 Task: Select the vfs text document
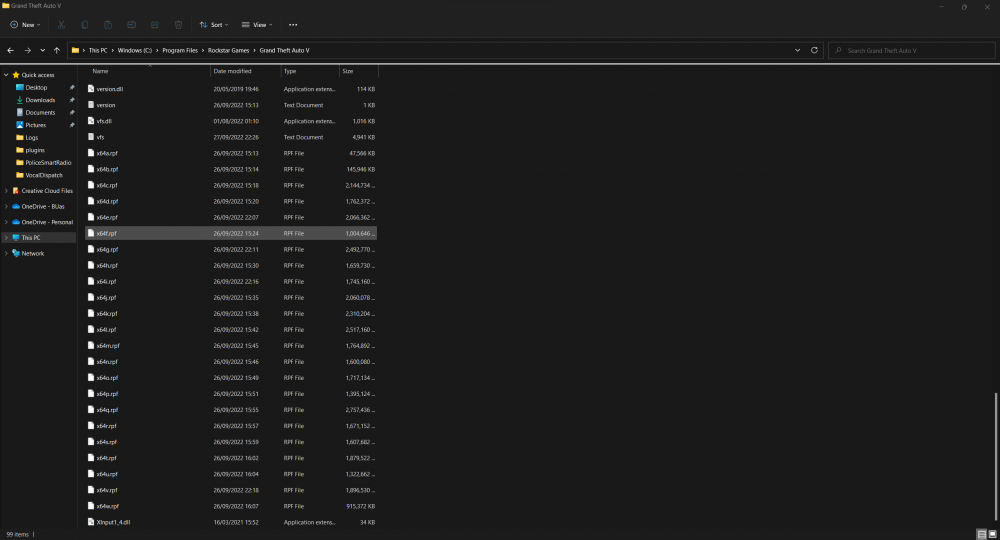231,137
